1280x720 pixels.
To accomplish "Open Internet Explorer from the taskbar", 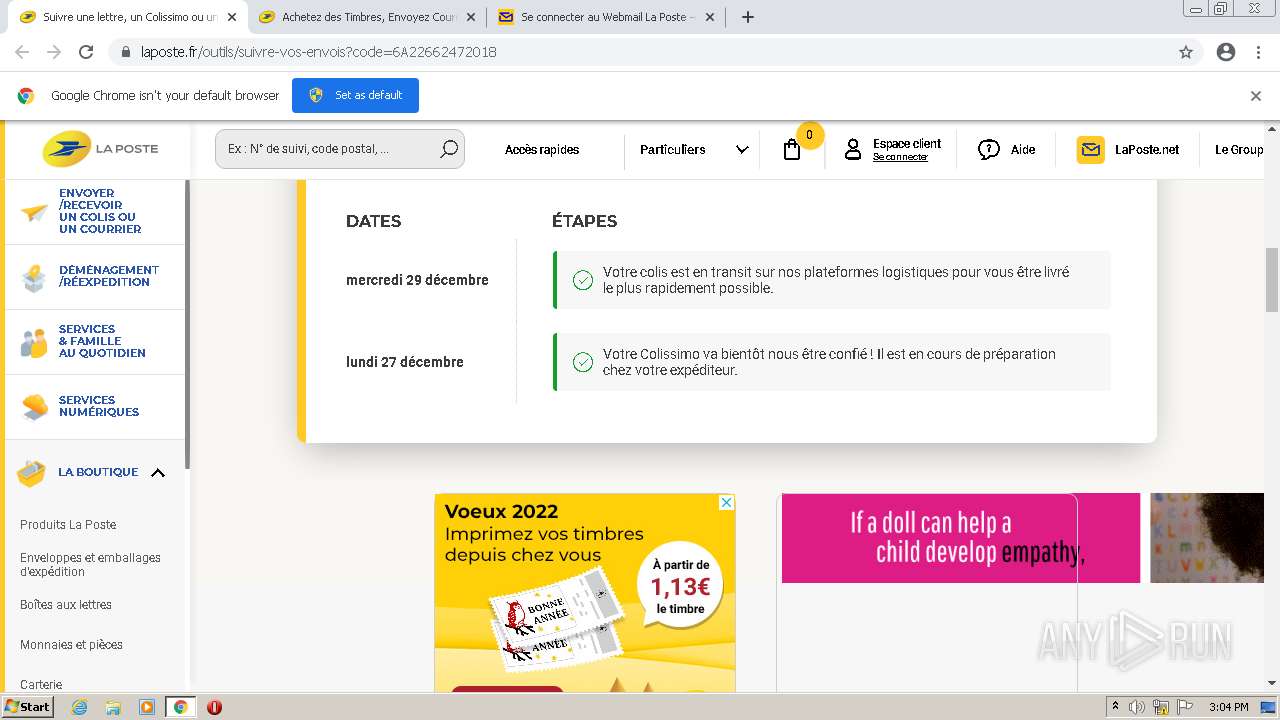I will [79, 707].
